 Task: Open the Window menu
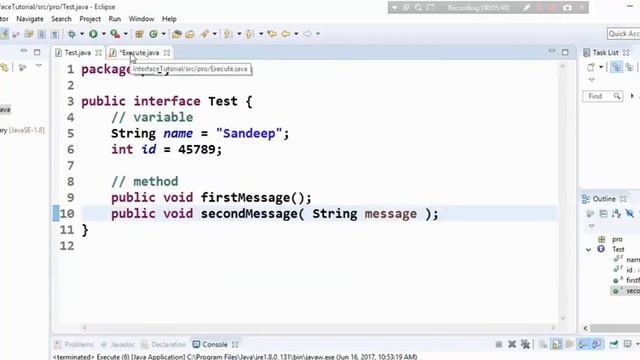coord(141,19)
